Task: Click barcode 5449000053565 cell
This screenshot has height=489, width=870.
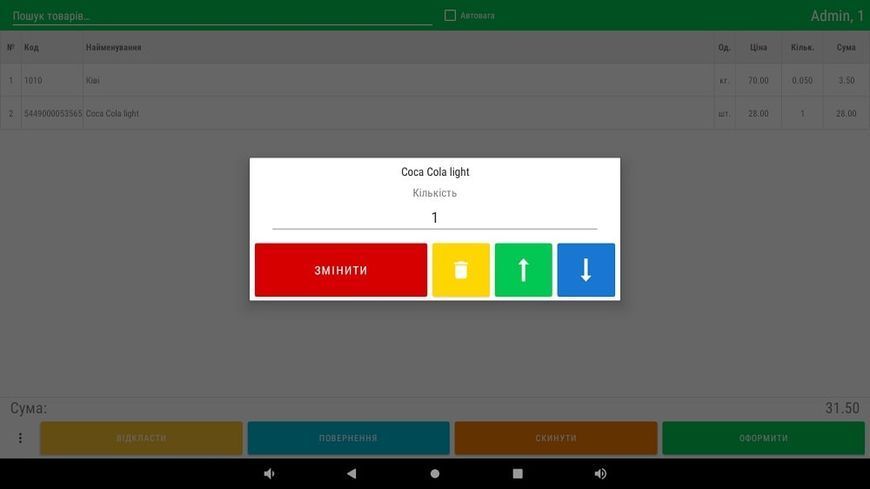Action: 52,113
